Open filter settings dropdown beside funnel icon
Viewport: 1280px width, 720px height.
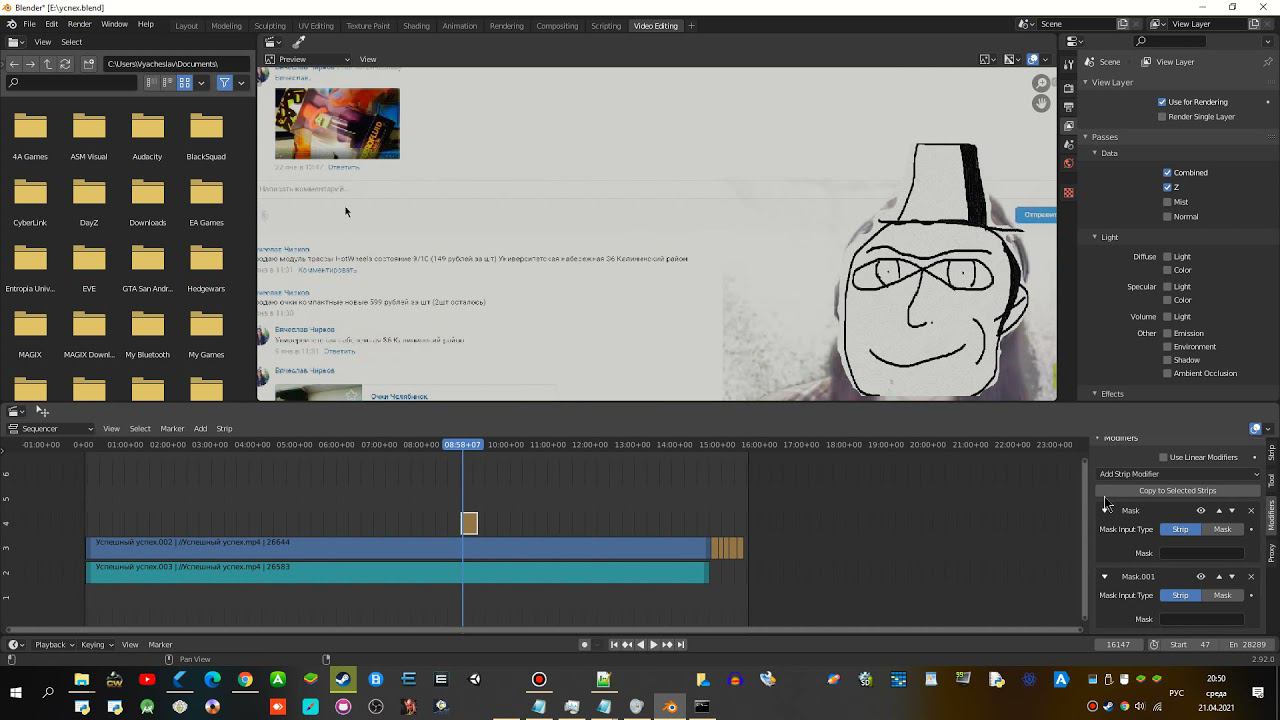(241, 83)
